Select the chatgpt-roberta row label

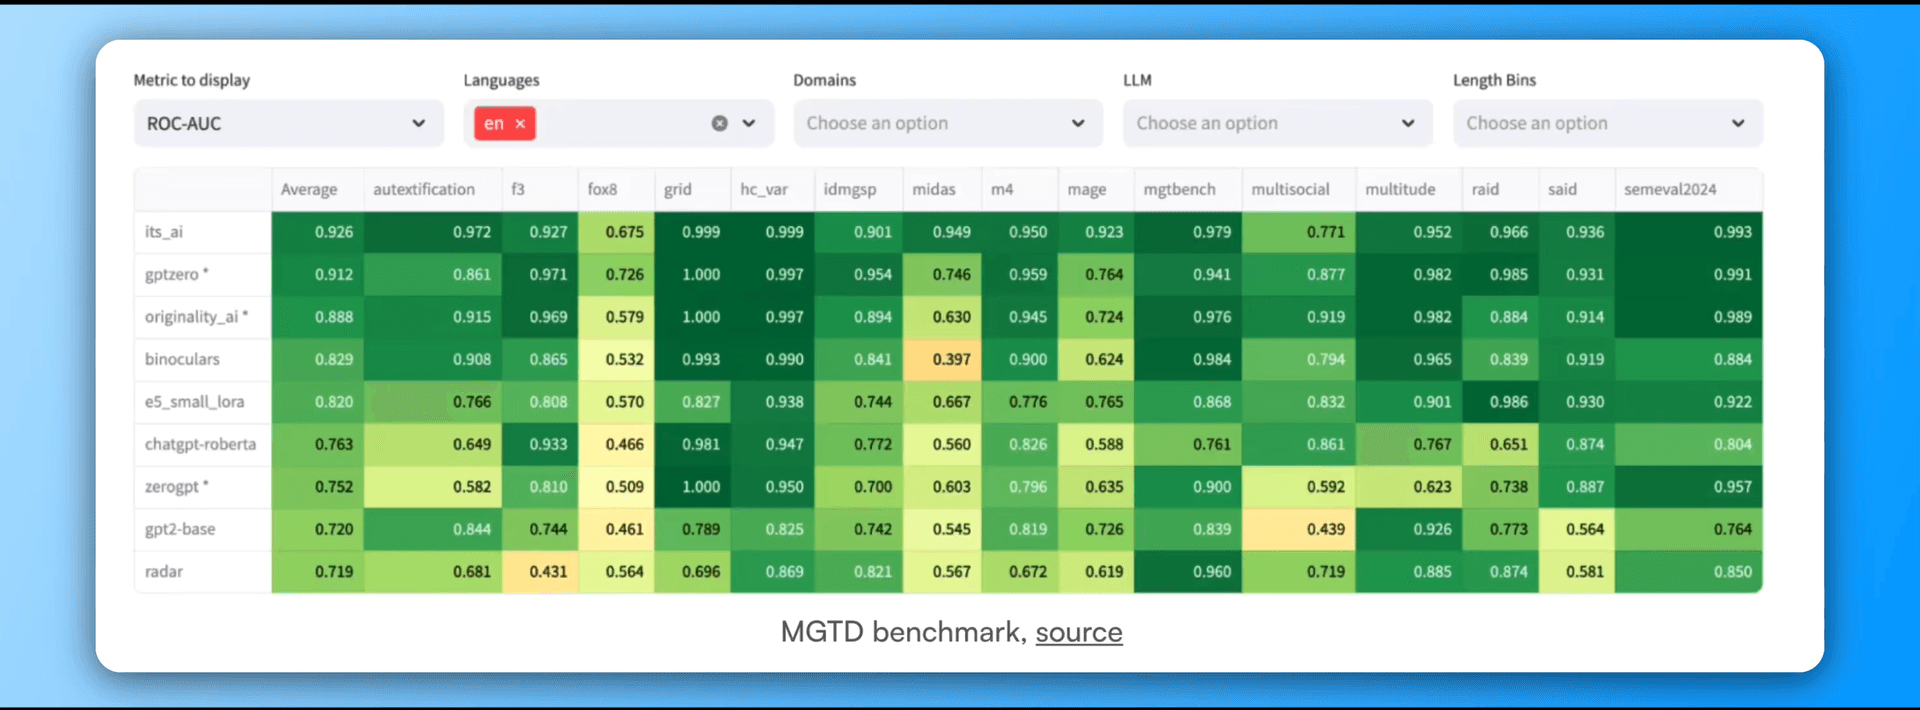pyautogui.click(x=203, y=444)
